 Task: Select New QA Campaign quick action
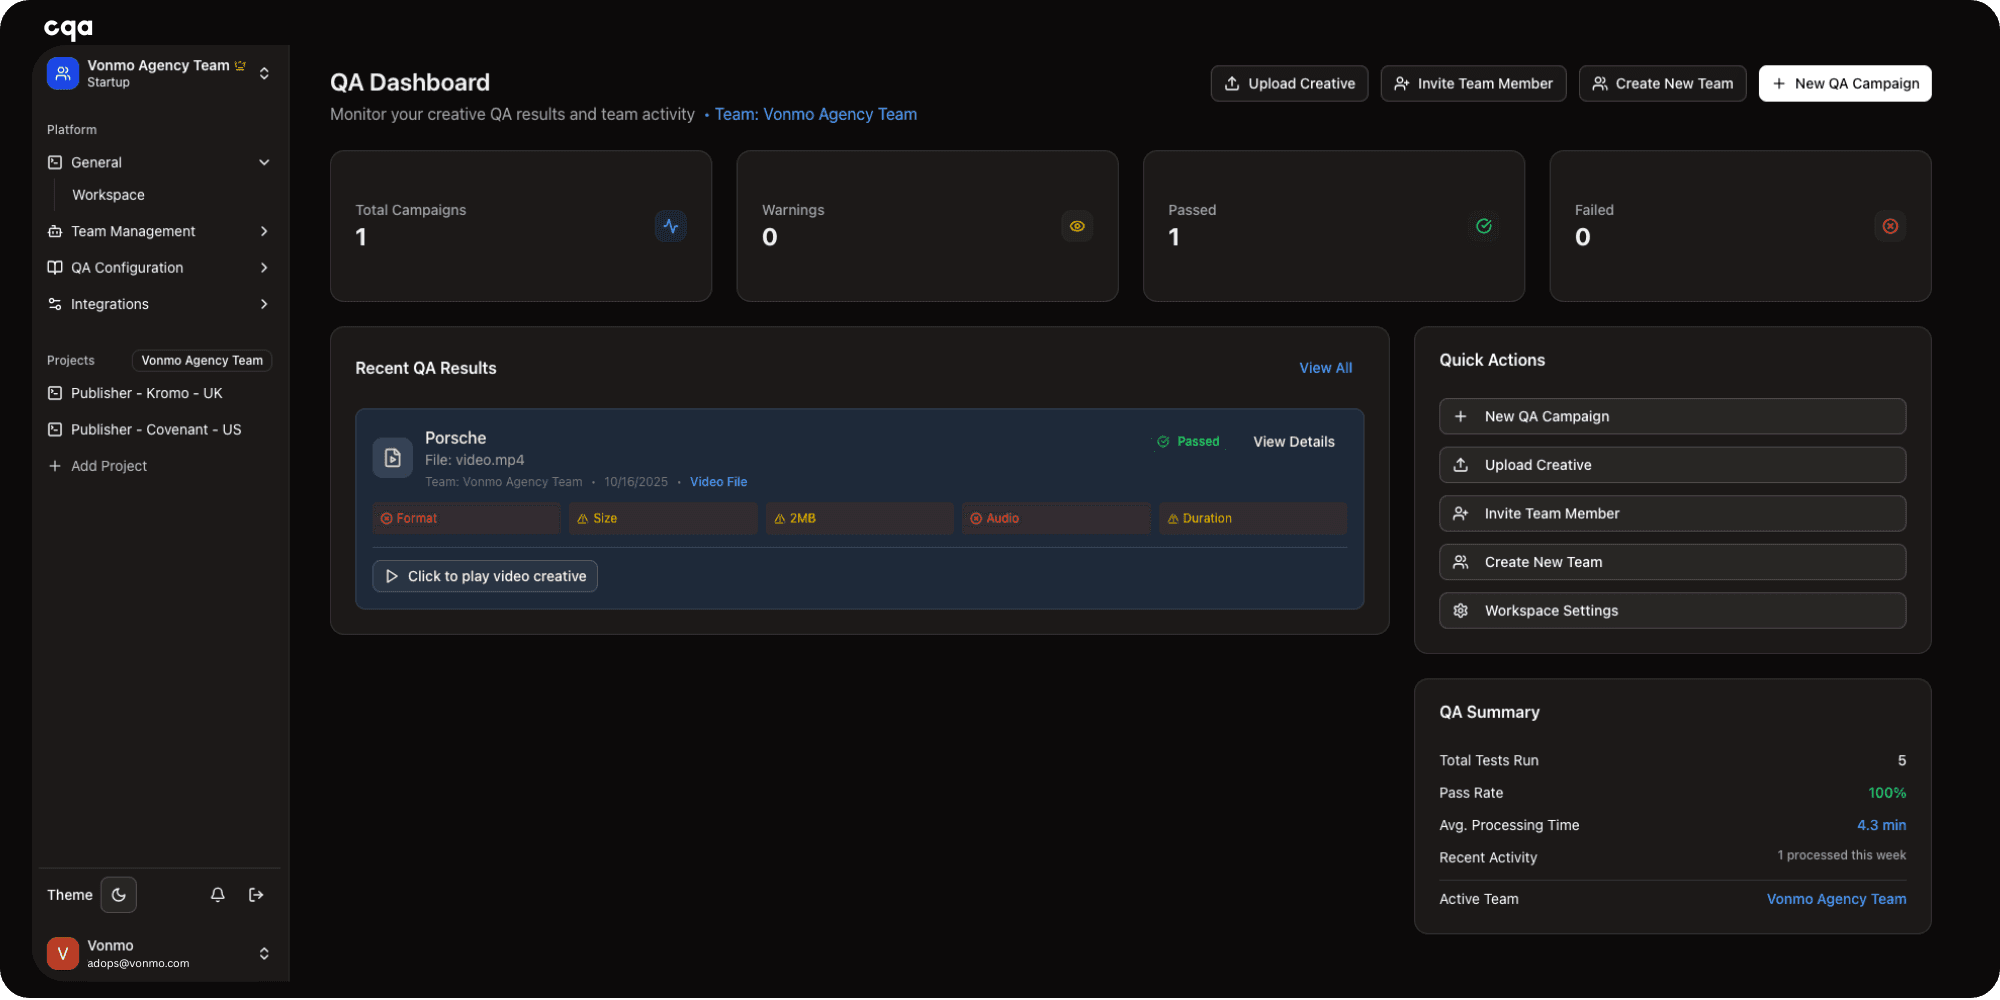(1672, 417)
